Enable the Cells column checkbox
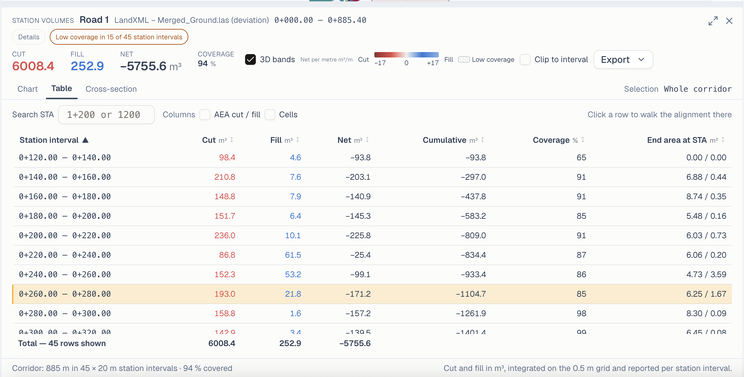 pos(270,114)
